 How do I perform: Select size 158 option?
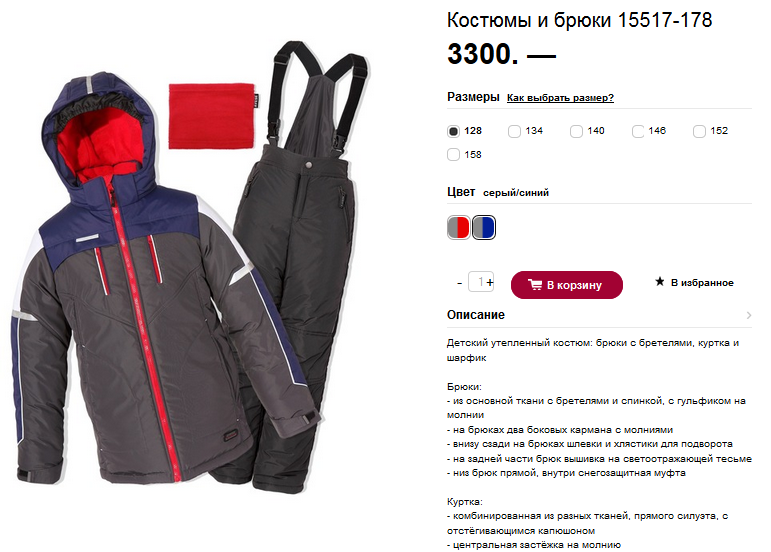(453, 155)
